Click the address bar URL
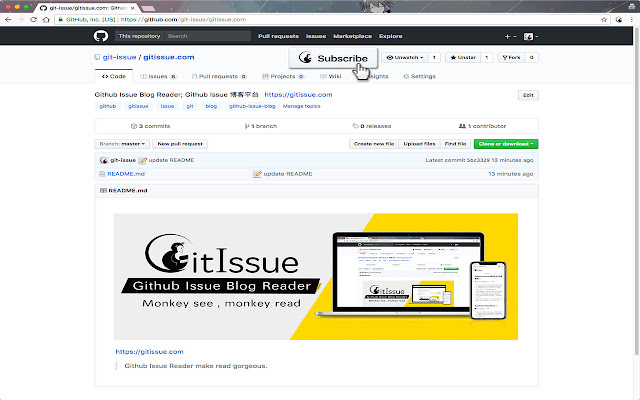 click(183, 19)
